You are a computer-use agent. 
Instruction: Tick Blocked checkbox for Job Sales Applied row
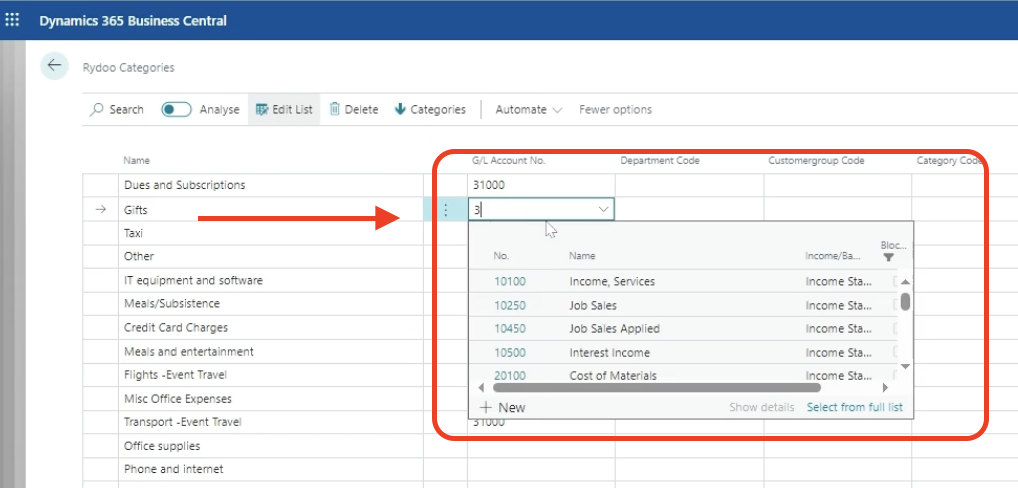click(x=897, y=329)
